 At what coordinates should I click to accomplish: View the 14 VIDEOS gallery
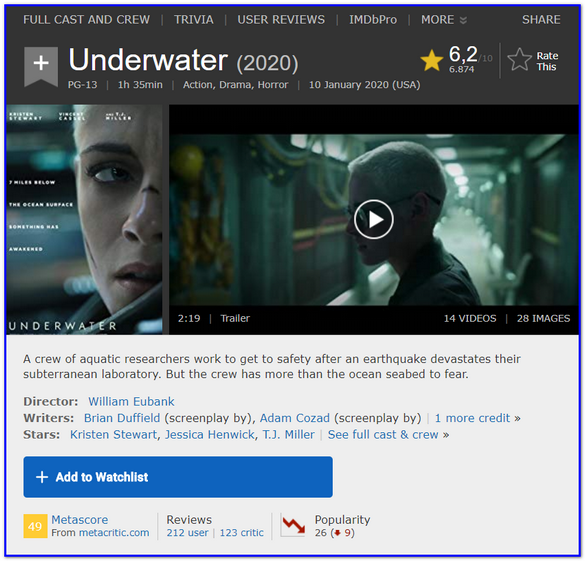point(470,318)
